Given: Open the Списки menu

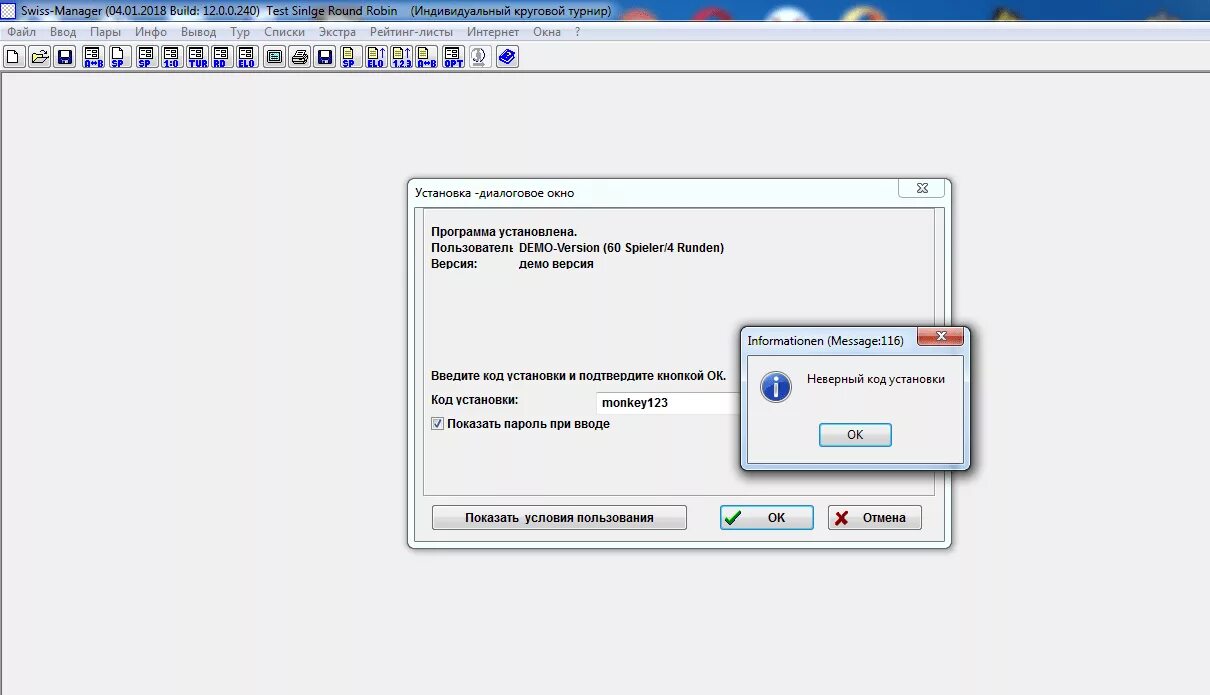Looking at the screenshot, I should point(284,32).
